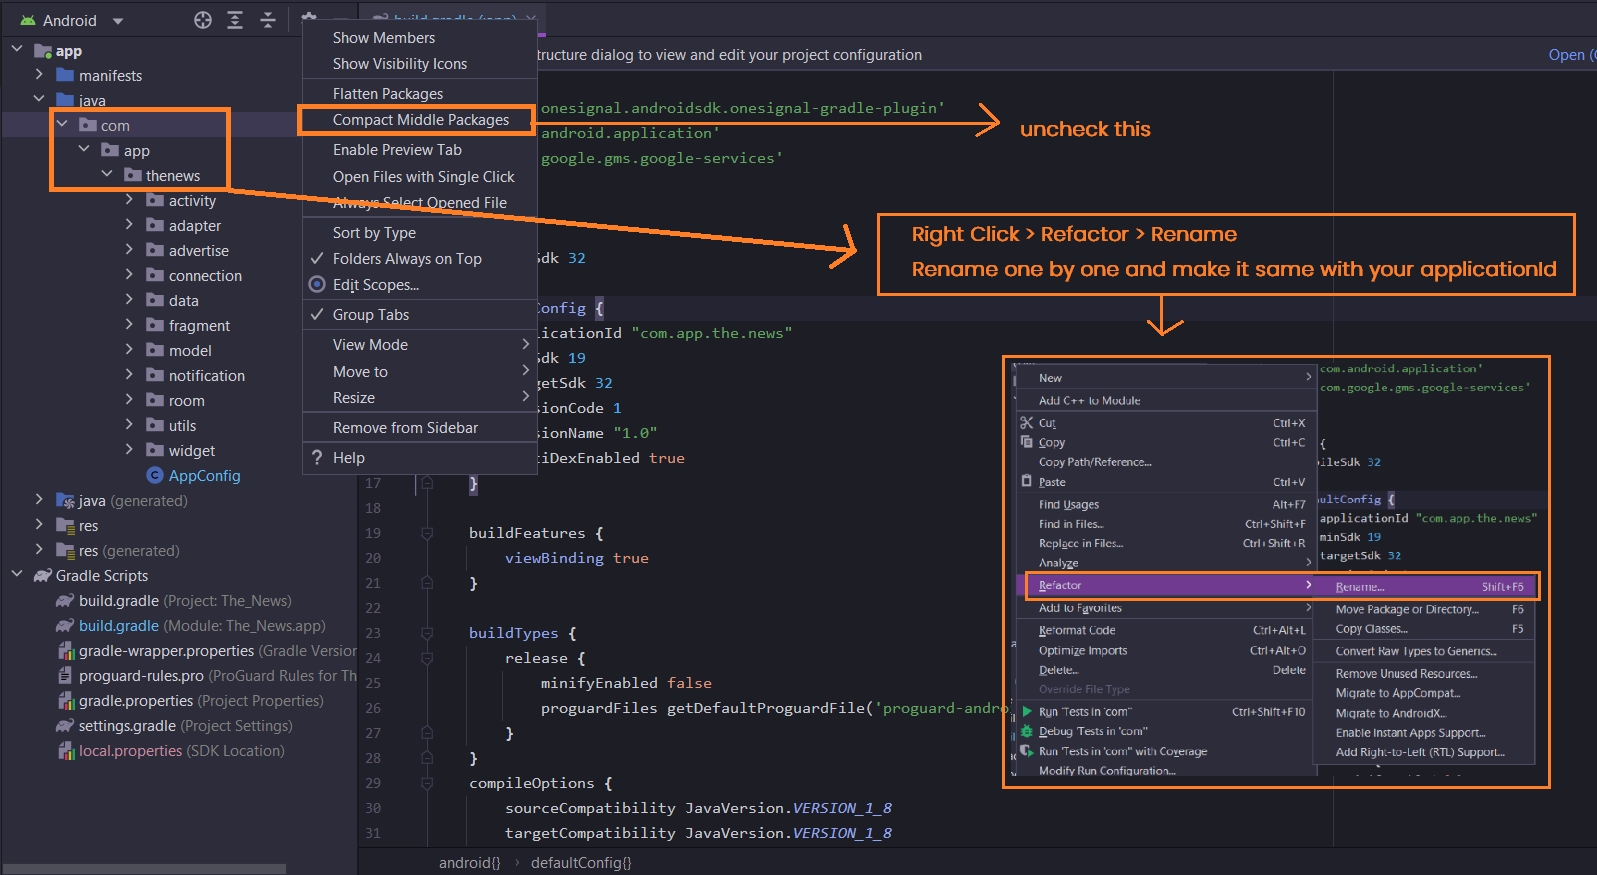Open the Android project view dropdown
1597x875 pixels.
117,21
